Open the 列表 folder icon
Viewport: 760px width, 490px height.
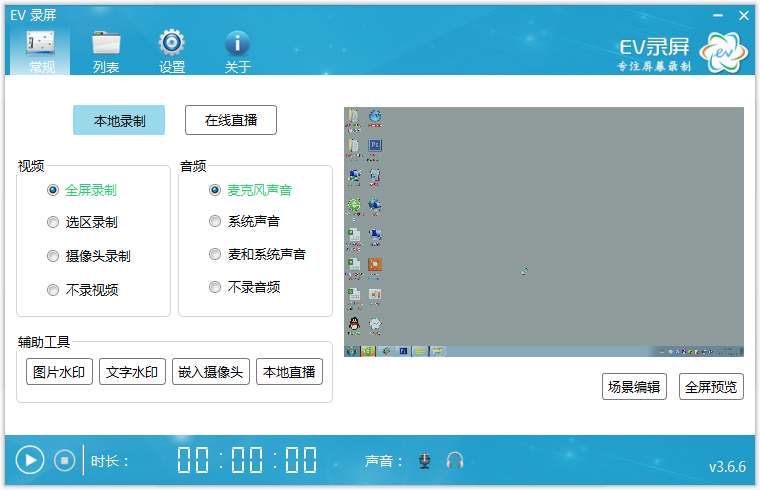click(x=106, y=44)
